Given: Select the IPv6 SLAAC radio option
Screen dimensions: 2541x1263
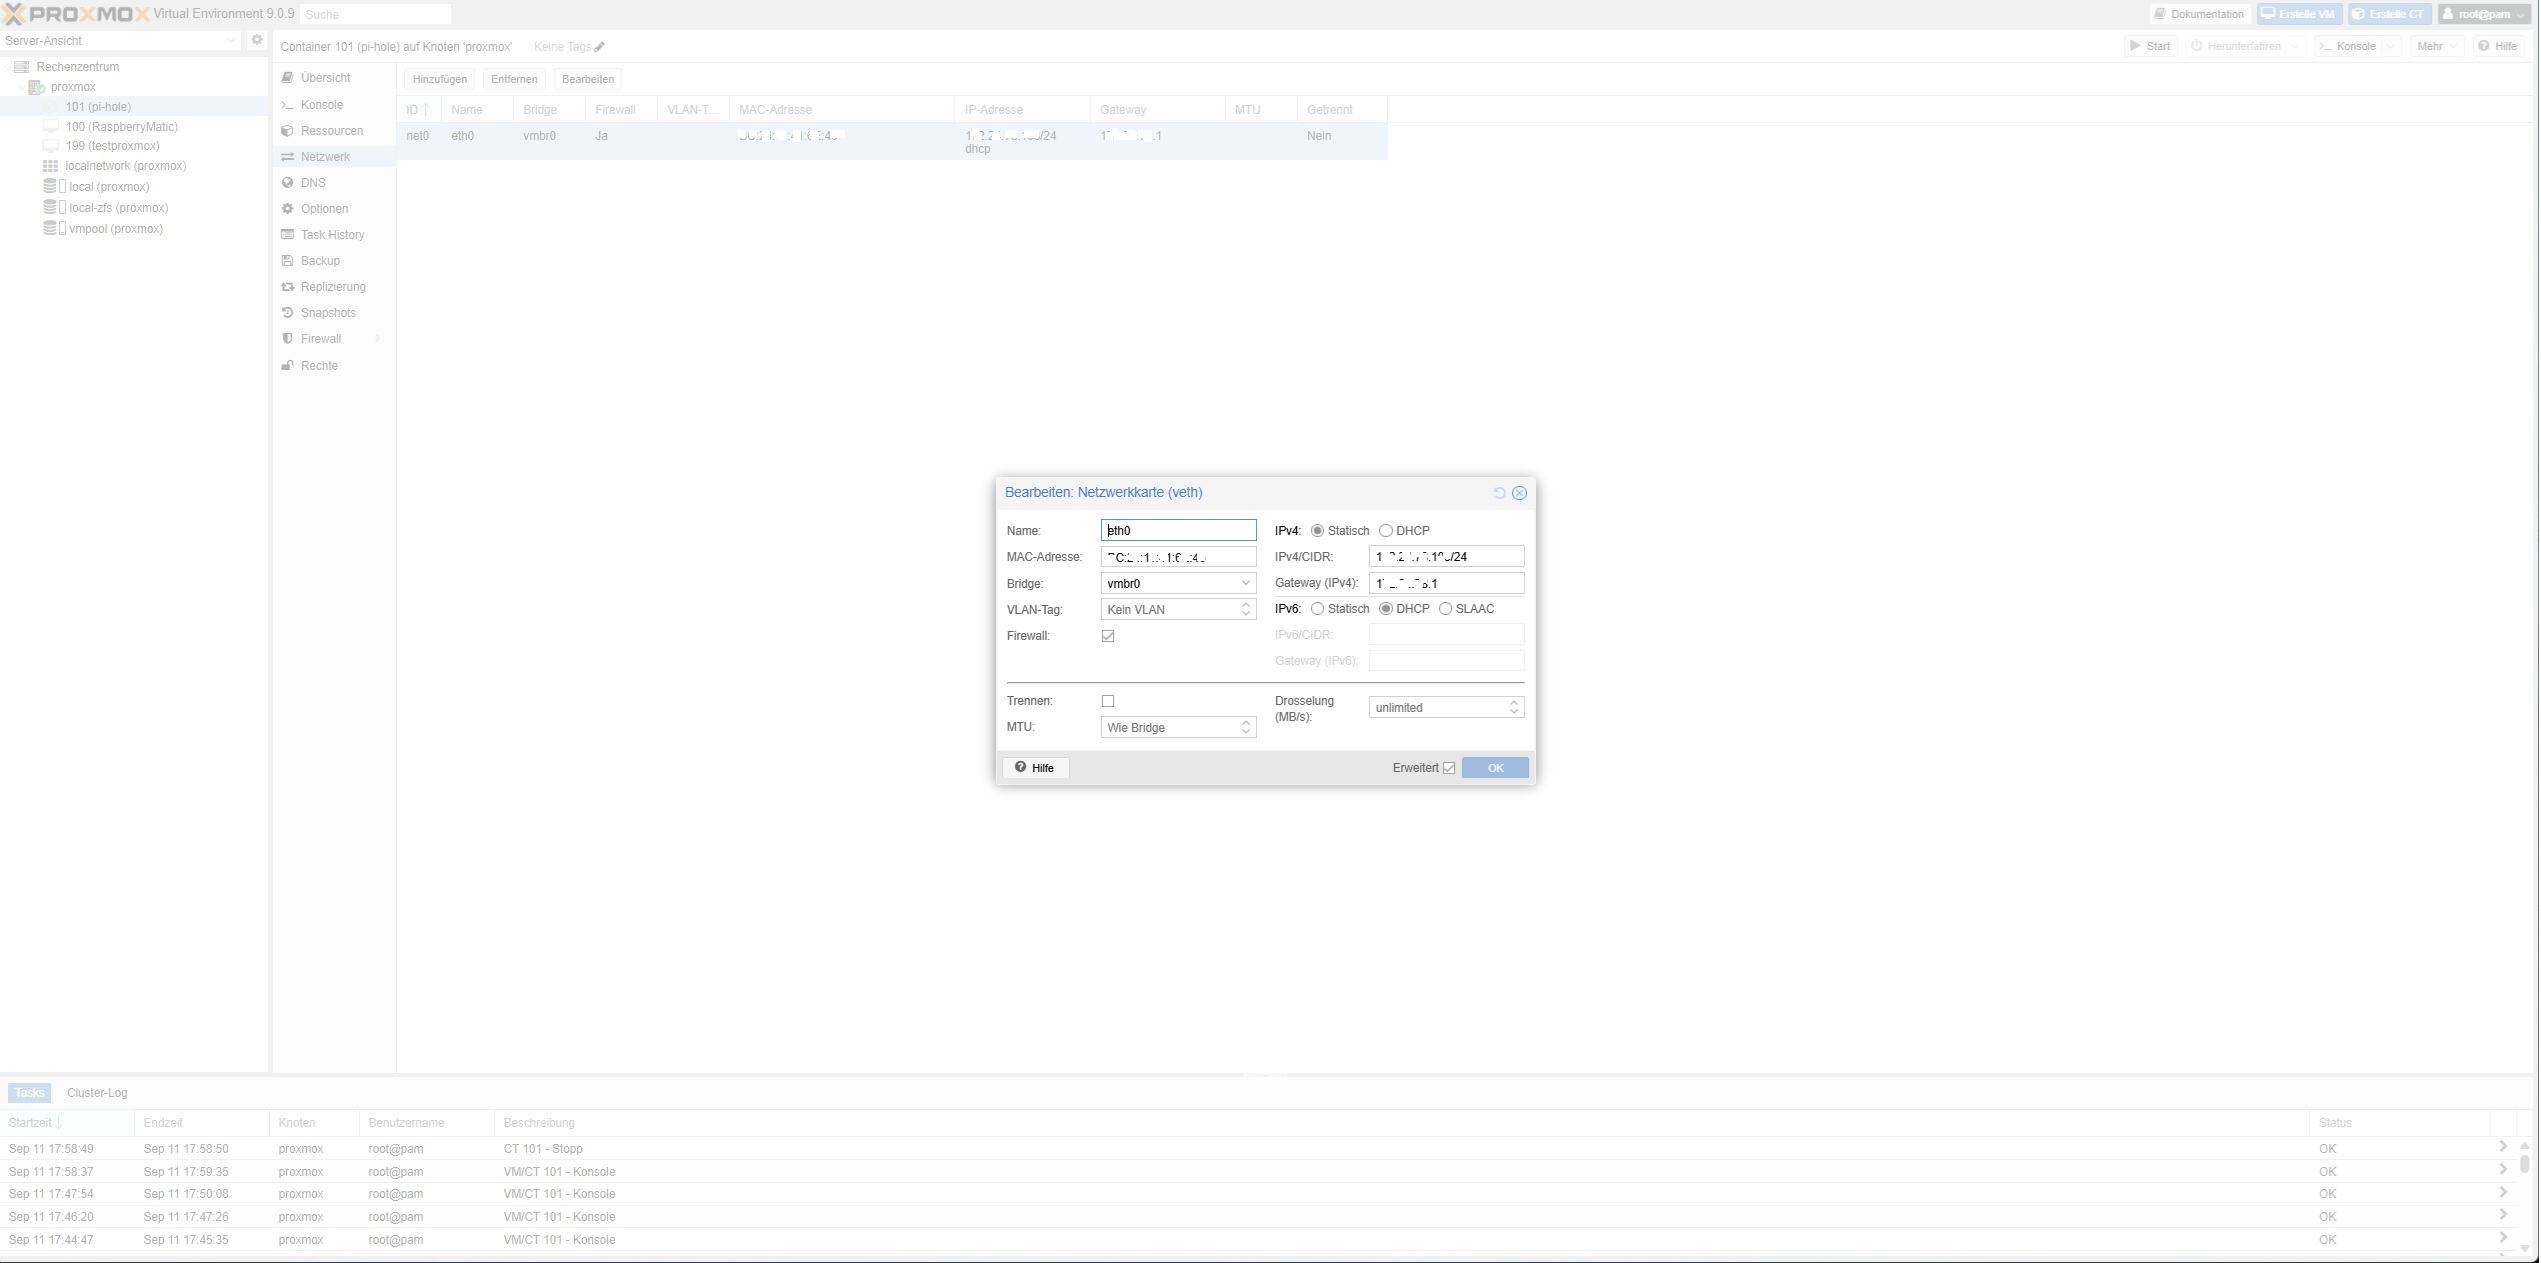Looking at the screenshot, I should pos(1445,609).
